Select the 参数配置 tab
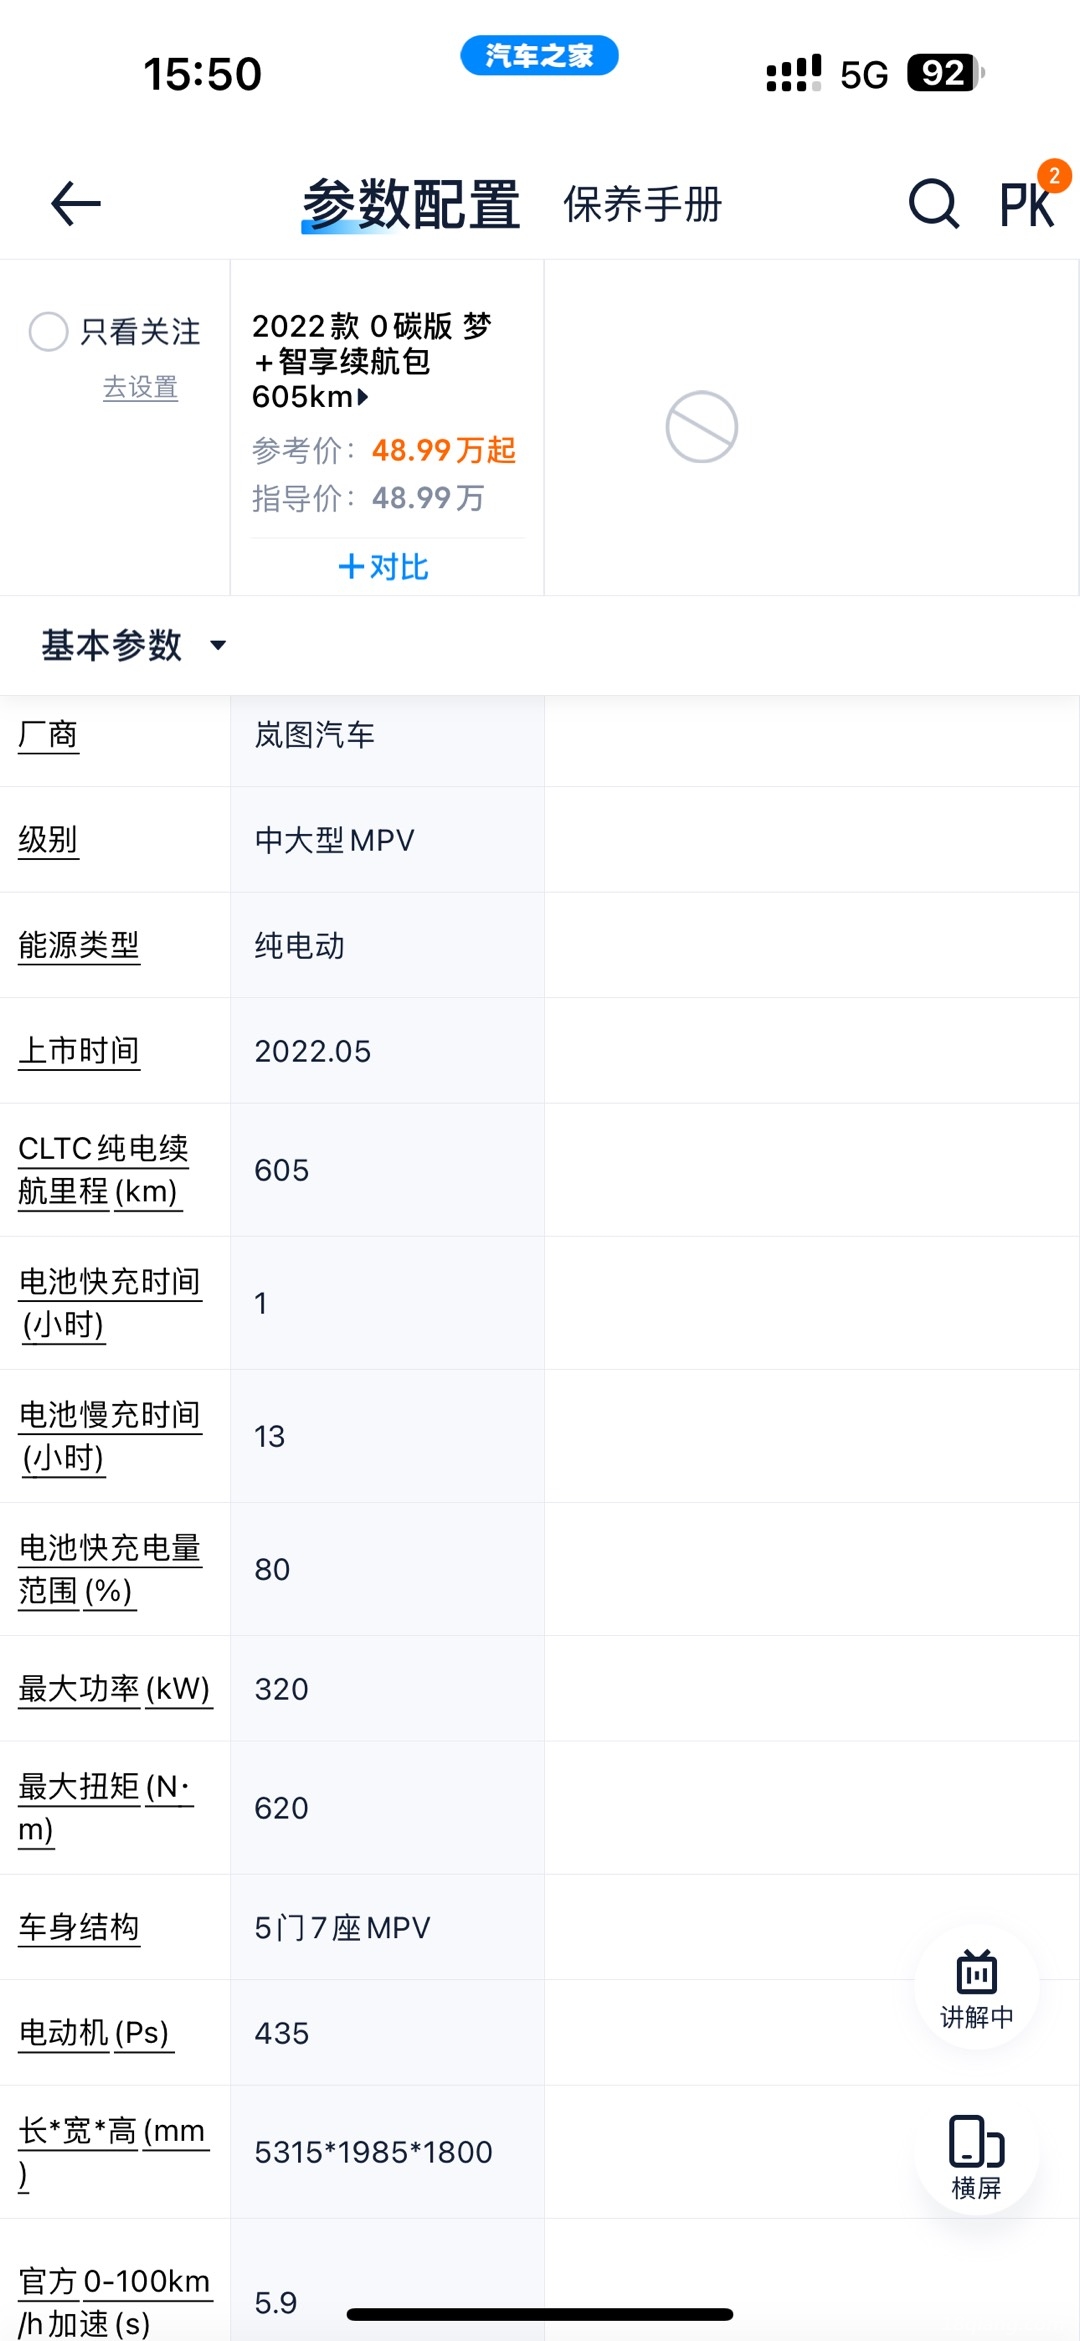The height and width of the screenshot is (2341, 1080). pos(411,205)
